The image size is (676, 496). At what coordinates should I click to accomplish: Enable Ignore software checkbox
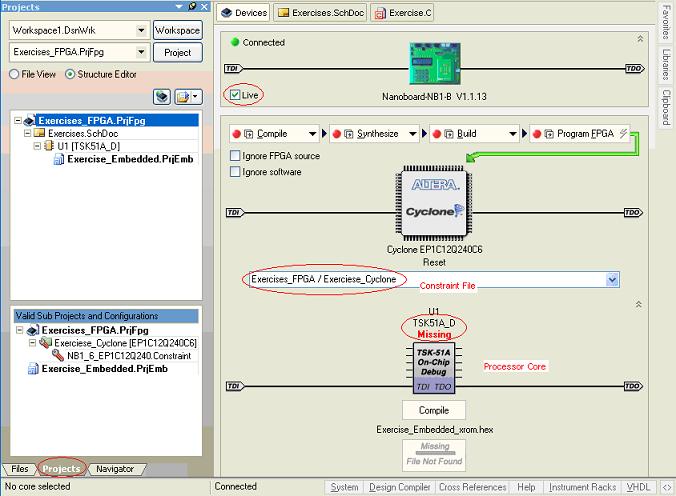(235, 172)
